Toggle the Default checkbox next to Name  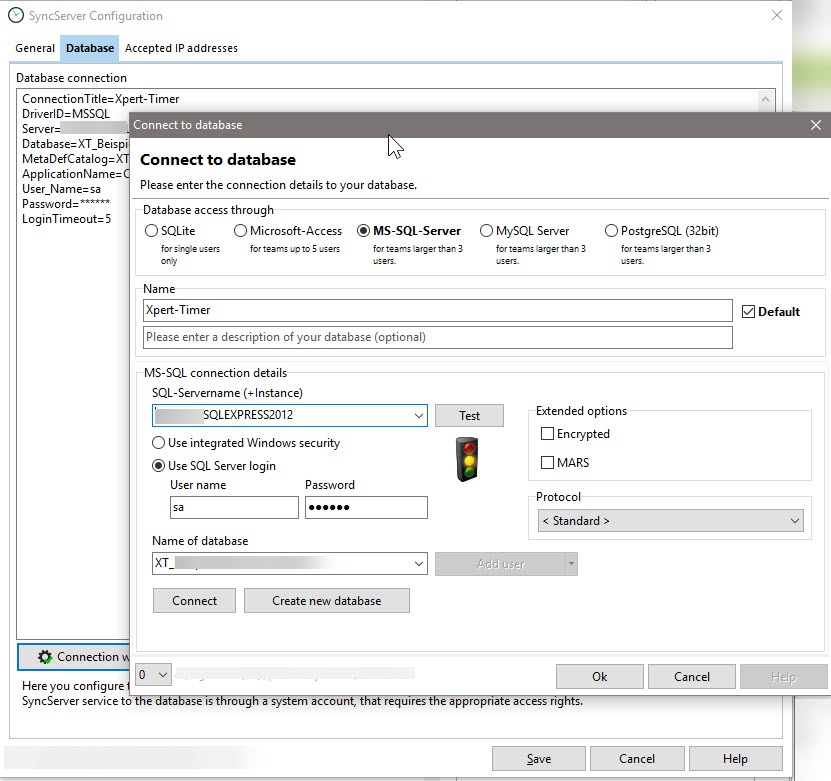(748, 311)
